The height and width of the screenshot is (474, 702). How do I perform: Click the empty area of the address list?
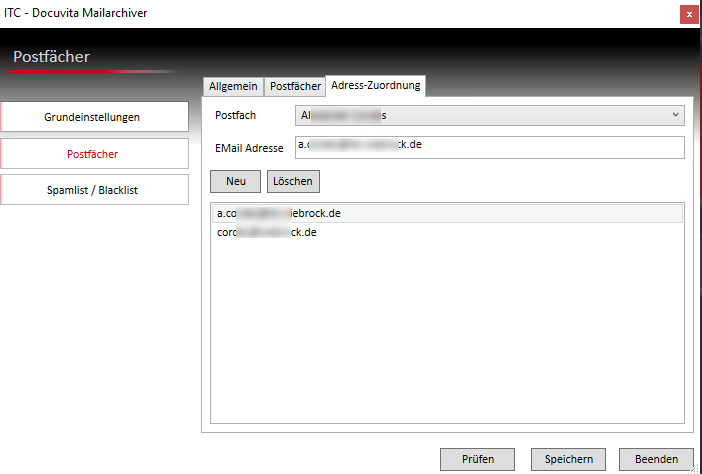(446, 330)
